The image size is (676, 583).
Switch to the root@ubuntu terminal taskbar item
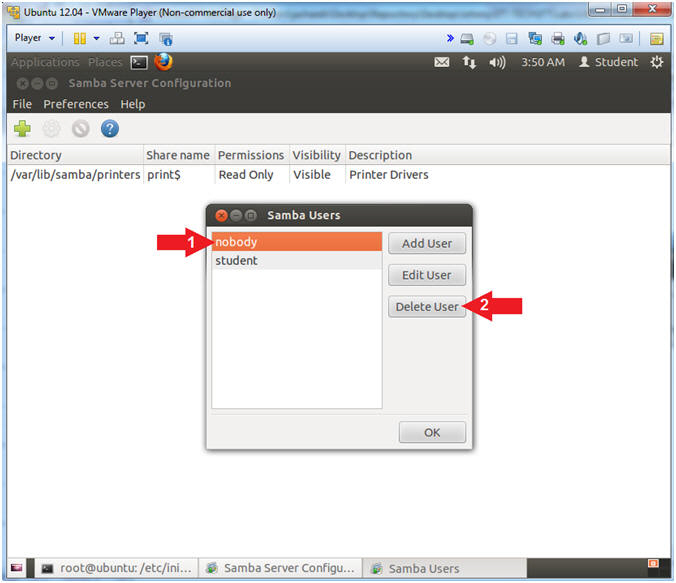116,568
